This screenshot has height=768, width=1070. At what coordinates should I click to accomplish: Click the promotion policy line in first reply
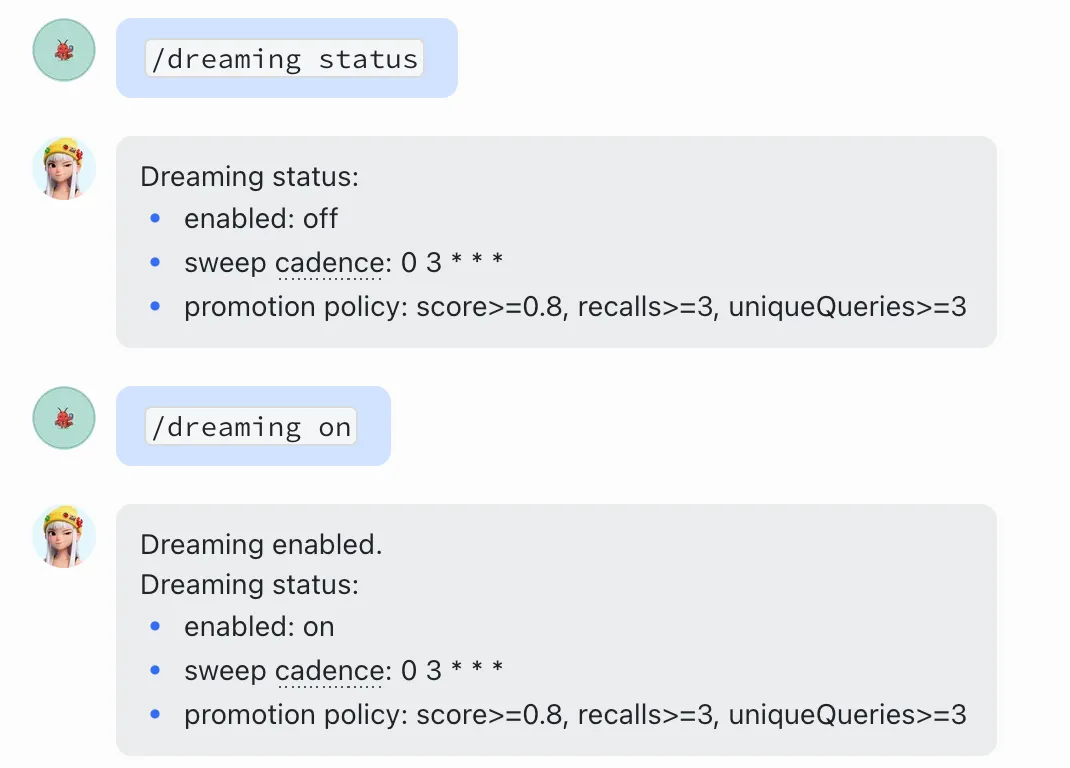point(575,307)
